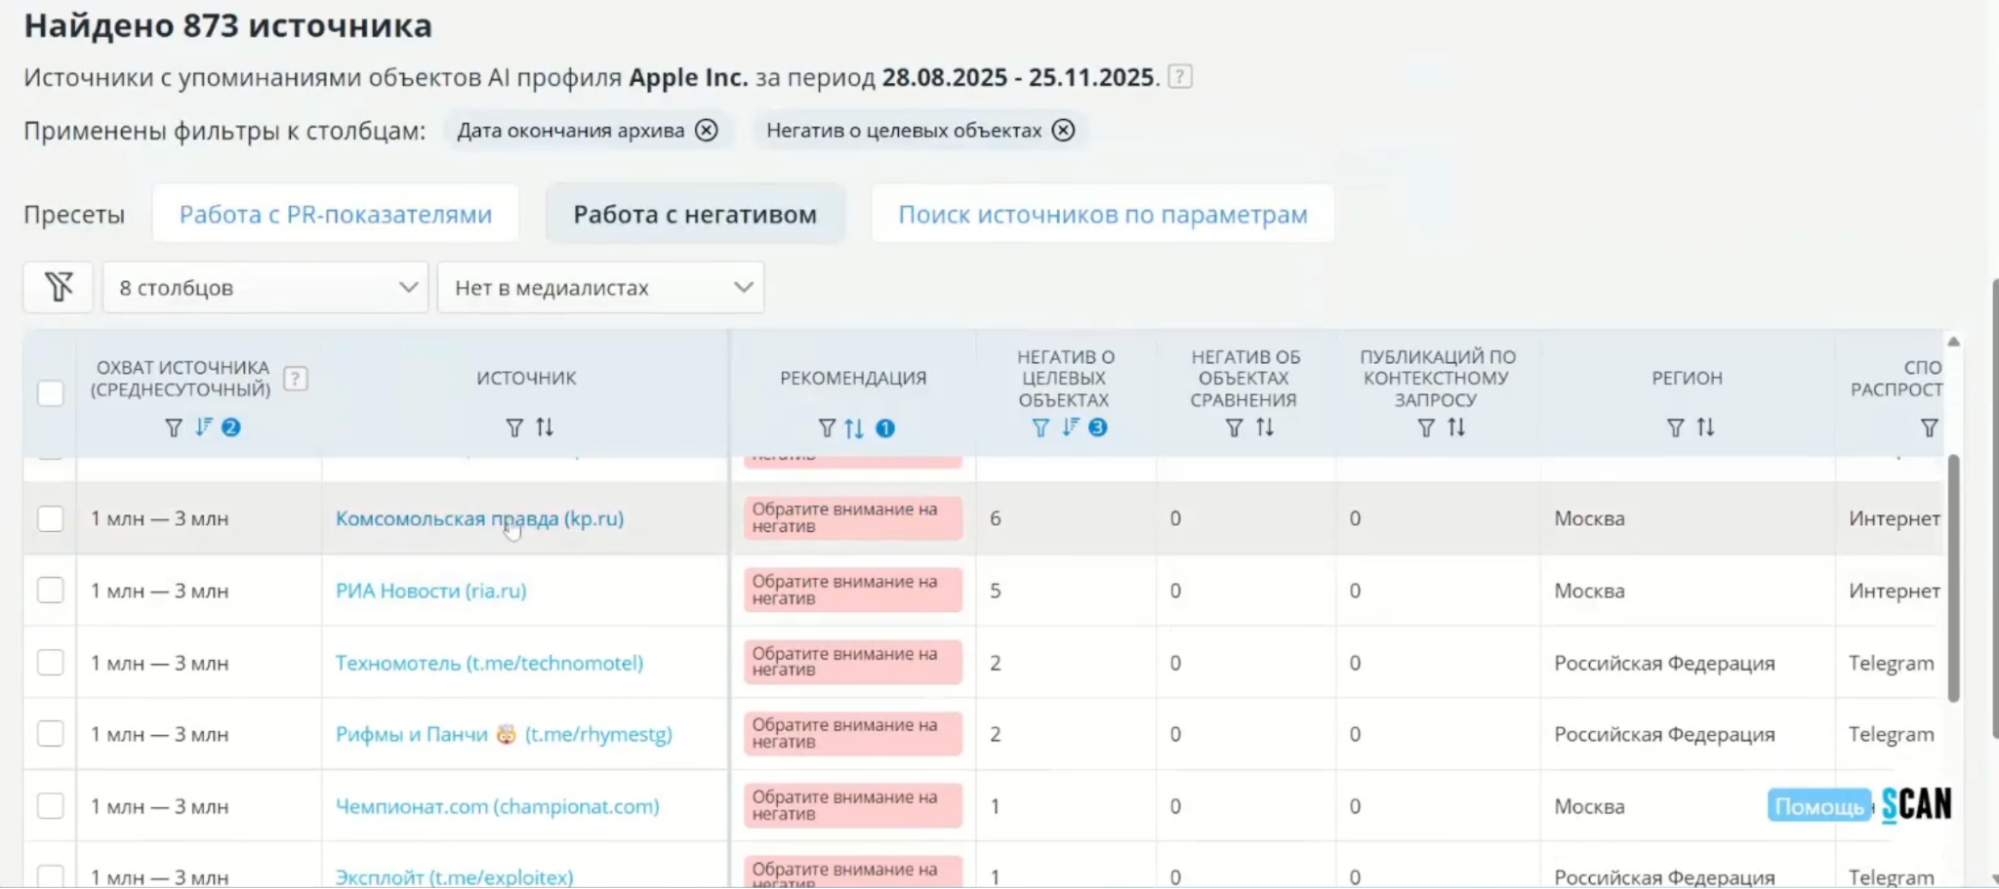1999x889 pixels.
Task: Click negative count '5' in РИА Новости row
Action: click(x=995, y=591)
